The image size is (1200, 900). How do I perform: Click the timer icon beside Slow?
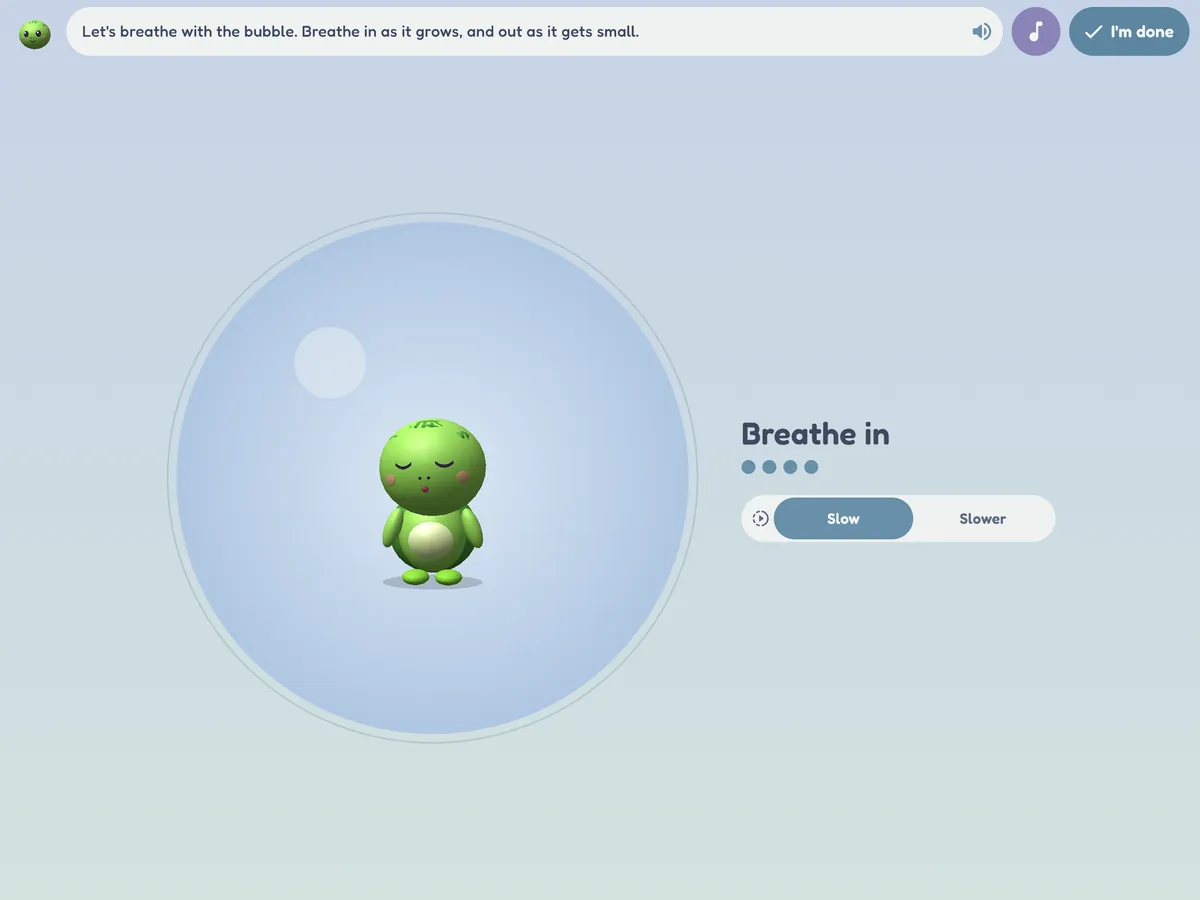coord(760,519)
